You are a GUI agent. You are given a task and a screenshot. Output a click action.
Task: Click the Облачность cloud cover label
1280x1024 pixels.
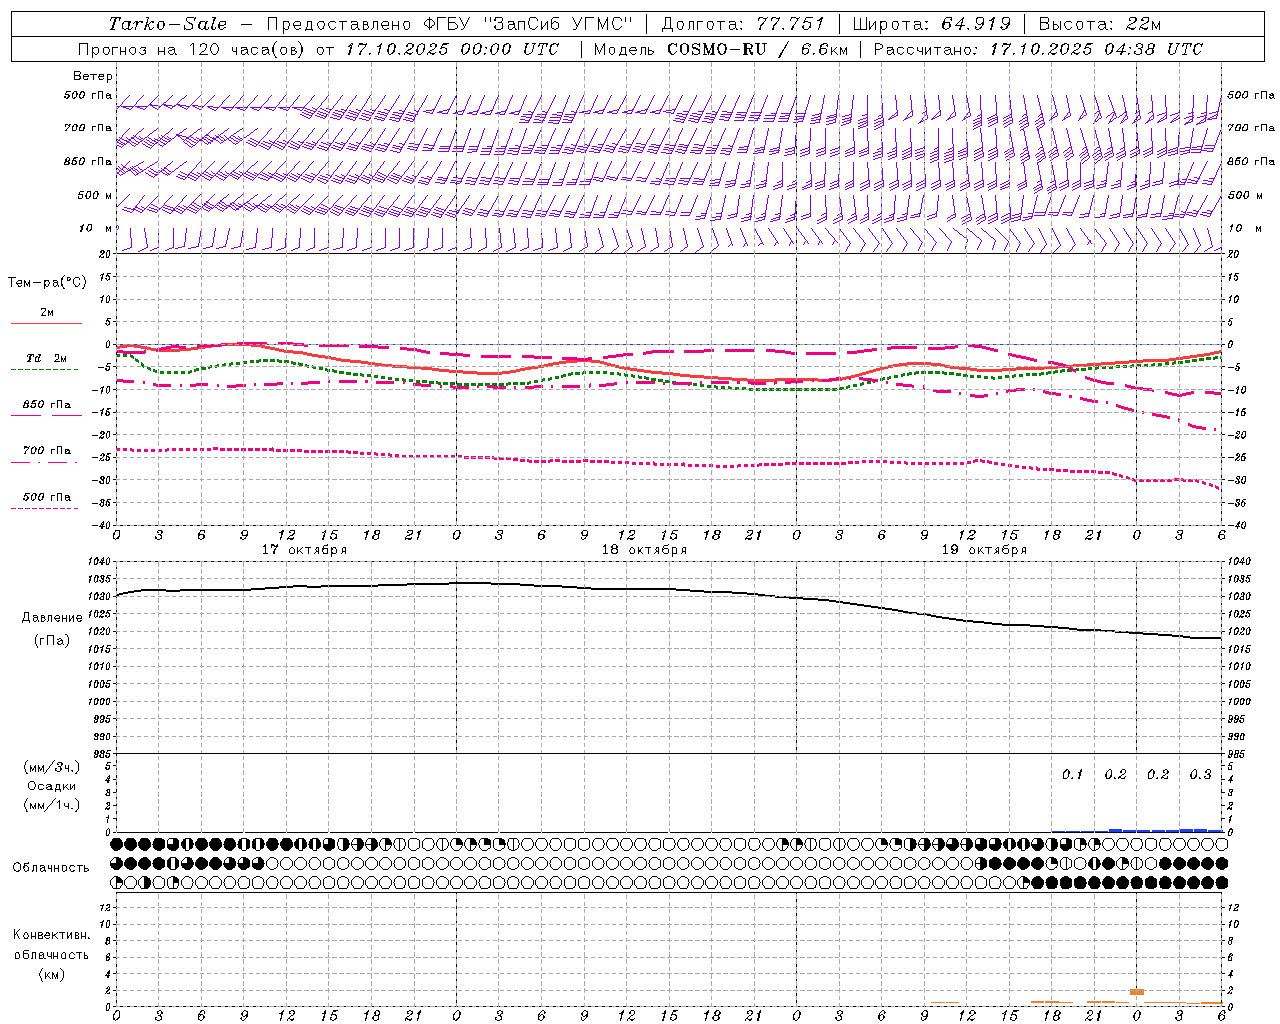click(x=51, y=868)
